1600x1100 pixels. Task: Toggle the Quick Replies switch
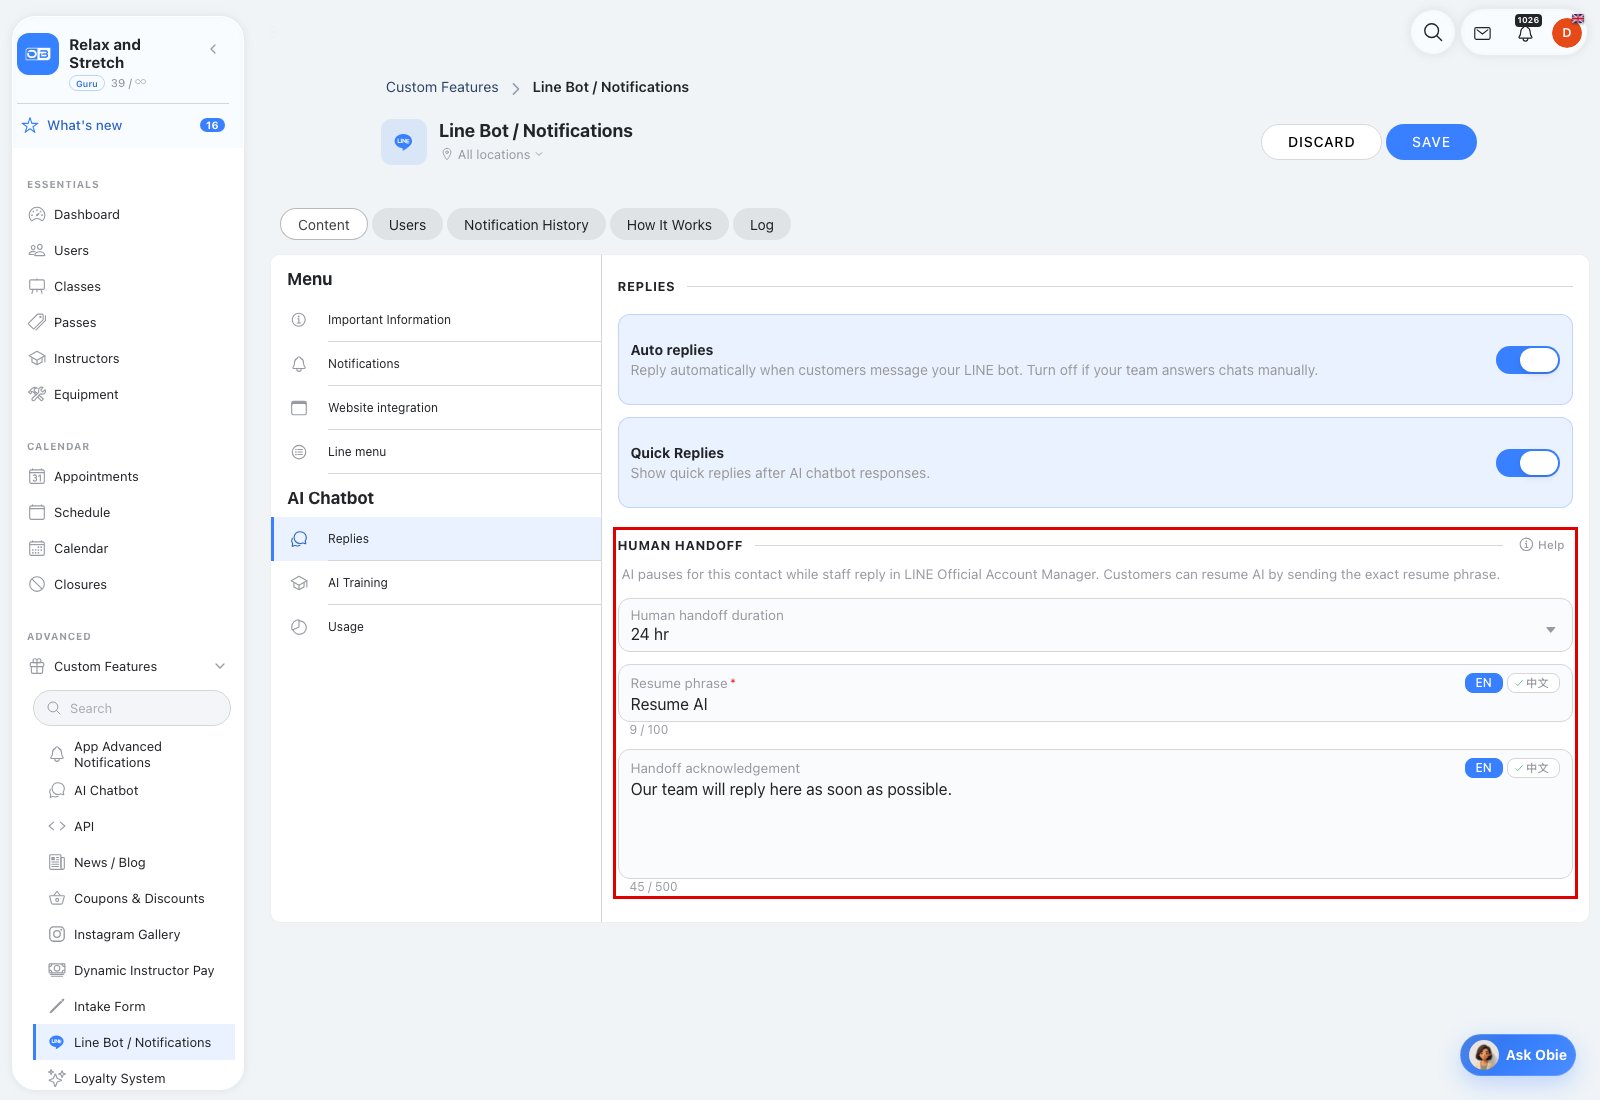(x=1527, y=463)
